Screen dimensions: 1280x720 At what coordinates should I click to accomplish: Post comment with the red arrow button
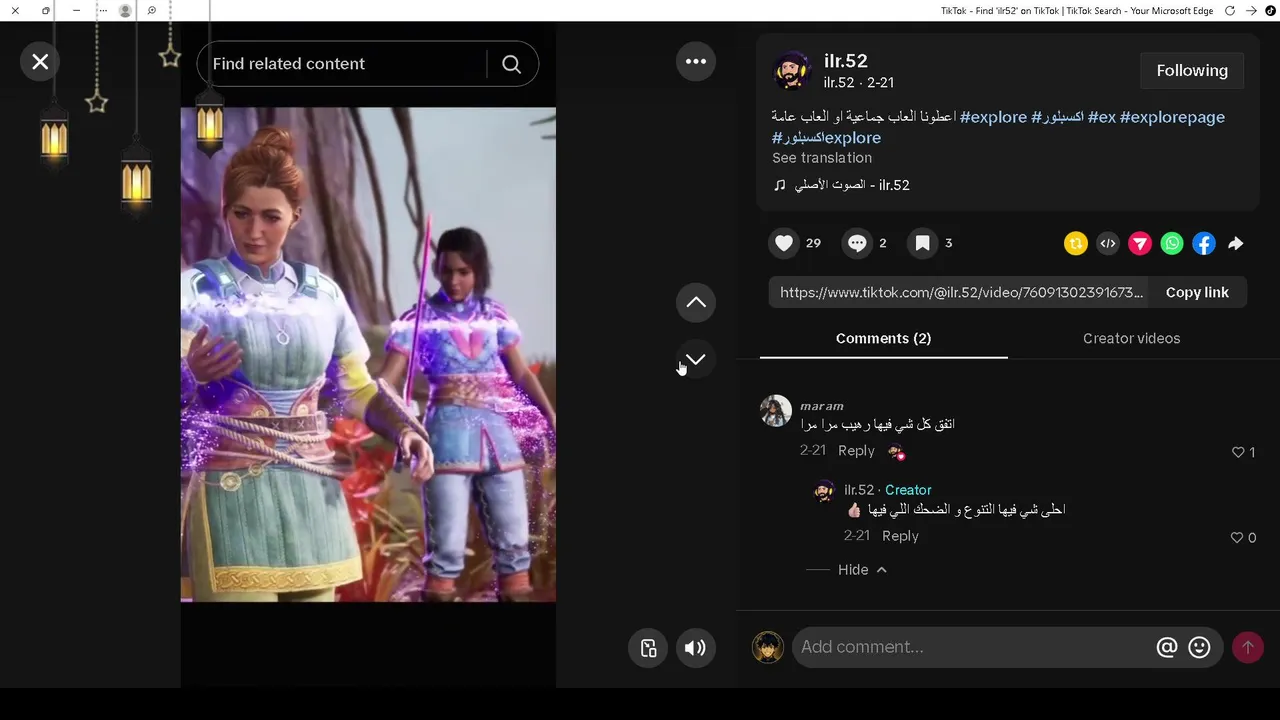1247,647
